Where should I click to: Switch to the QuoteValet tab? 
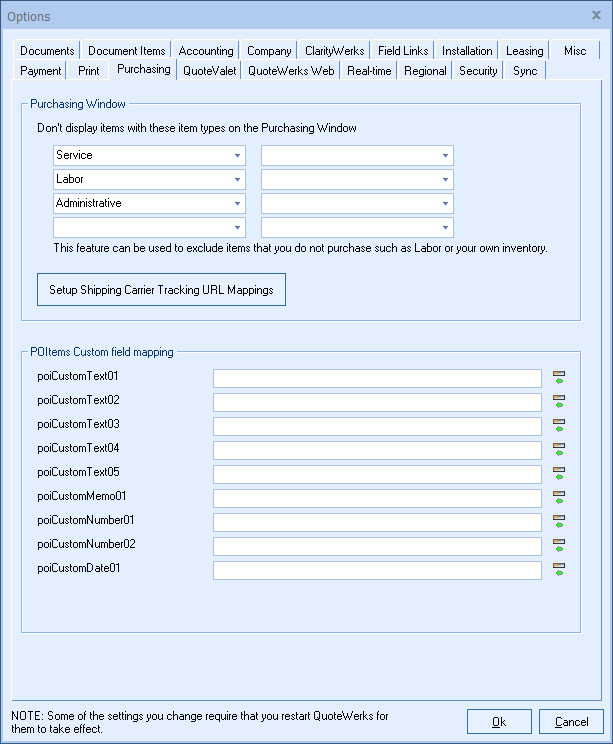click(210, 71)
